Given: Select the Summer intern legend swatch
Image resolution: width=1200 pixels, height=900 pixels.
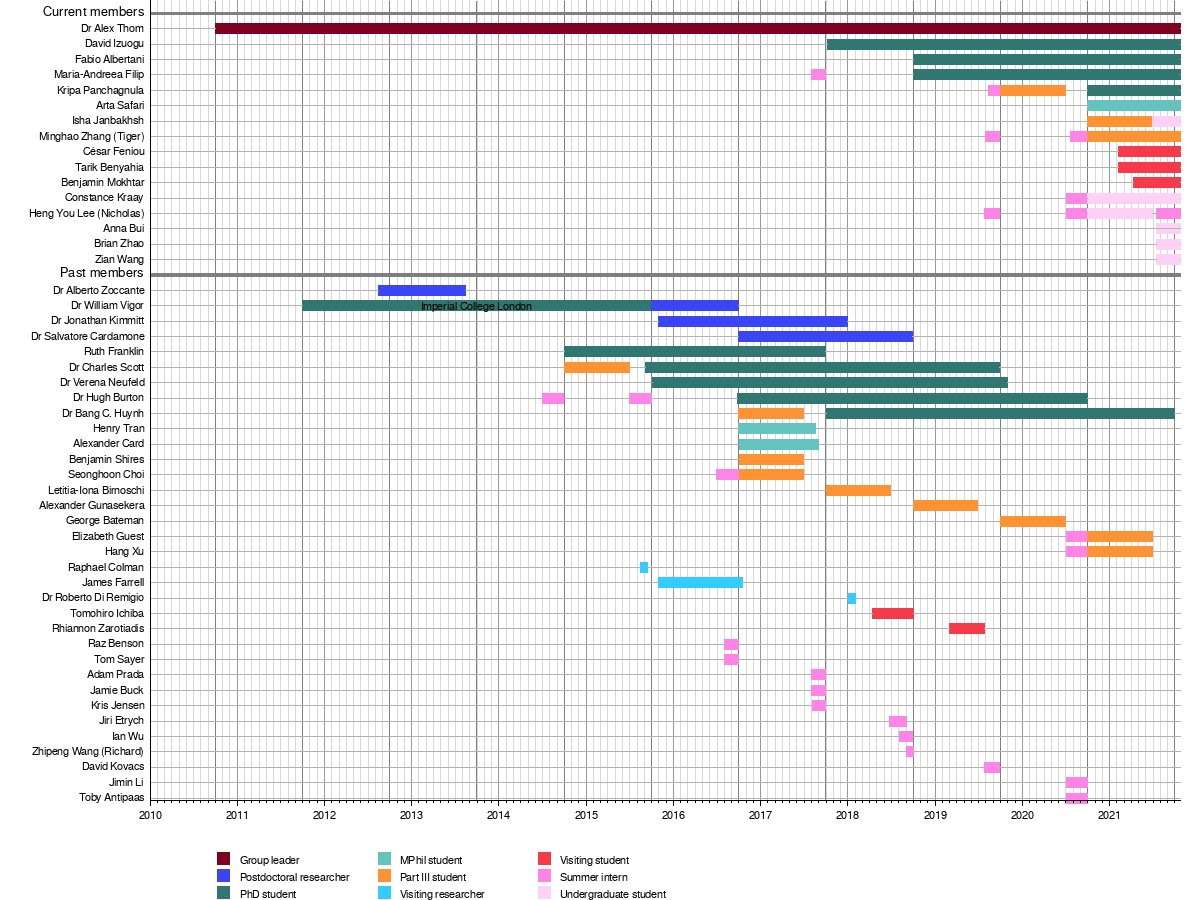Looking at the screenshot, I should point(544,877).
